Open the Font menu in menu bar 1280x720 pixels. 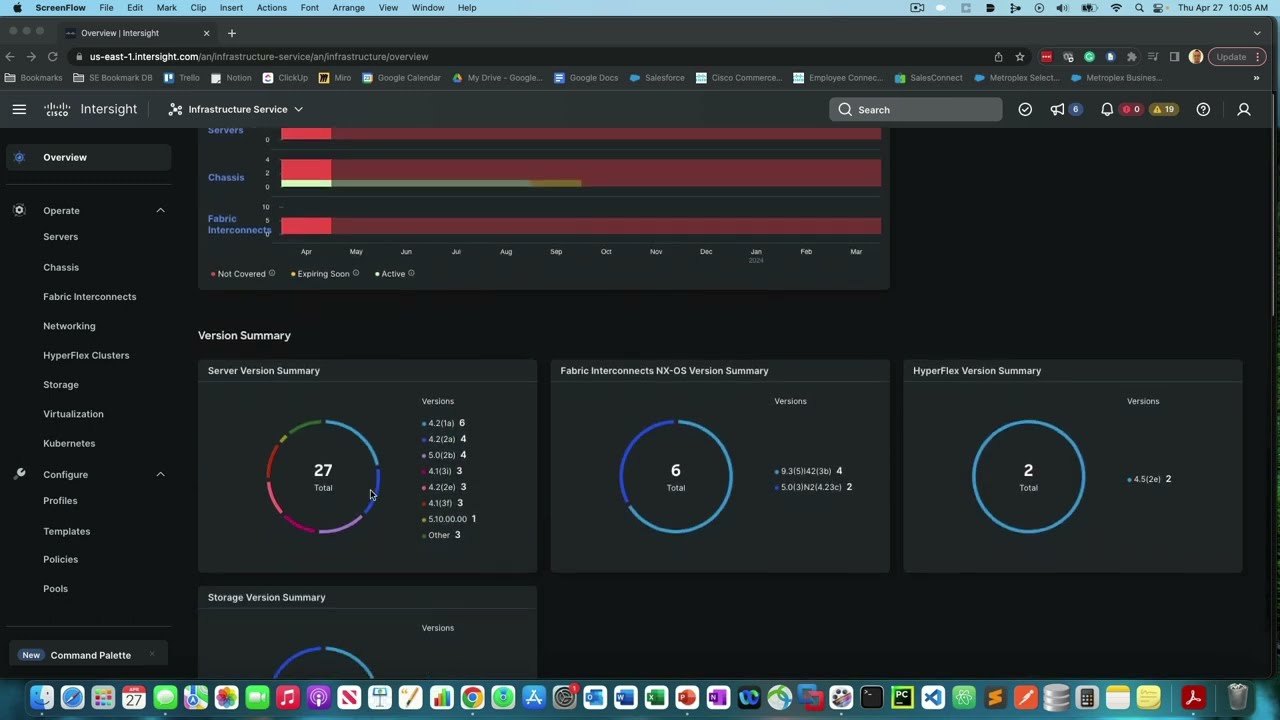point(309,8)
